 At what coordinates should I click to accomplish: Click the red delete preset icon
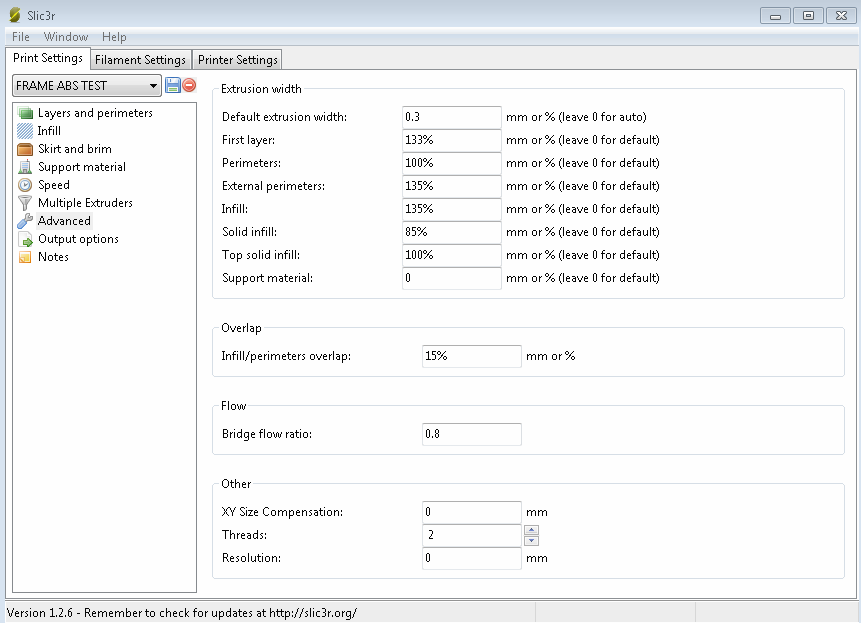coord(189,86)
